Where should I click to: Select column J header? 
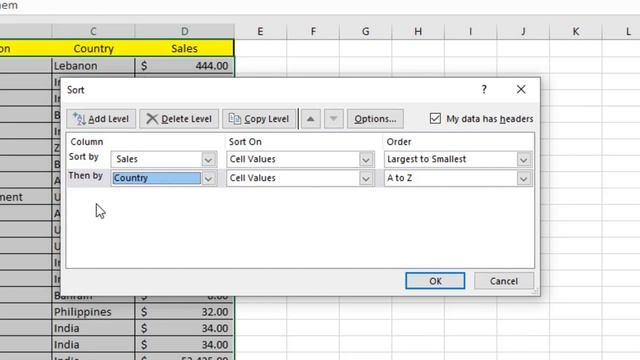(x=523, y=31)
